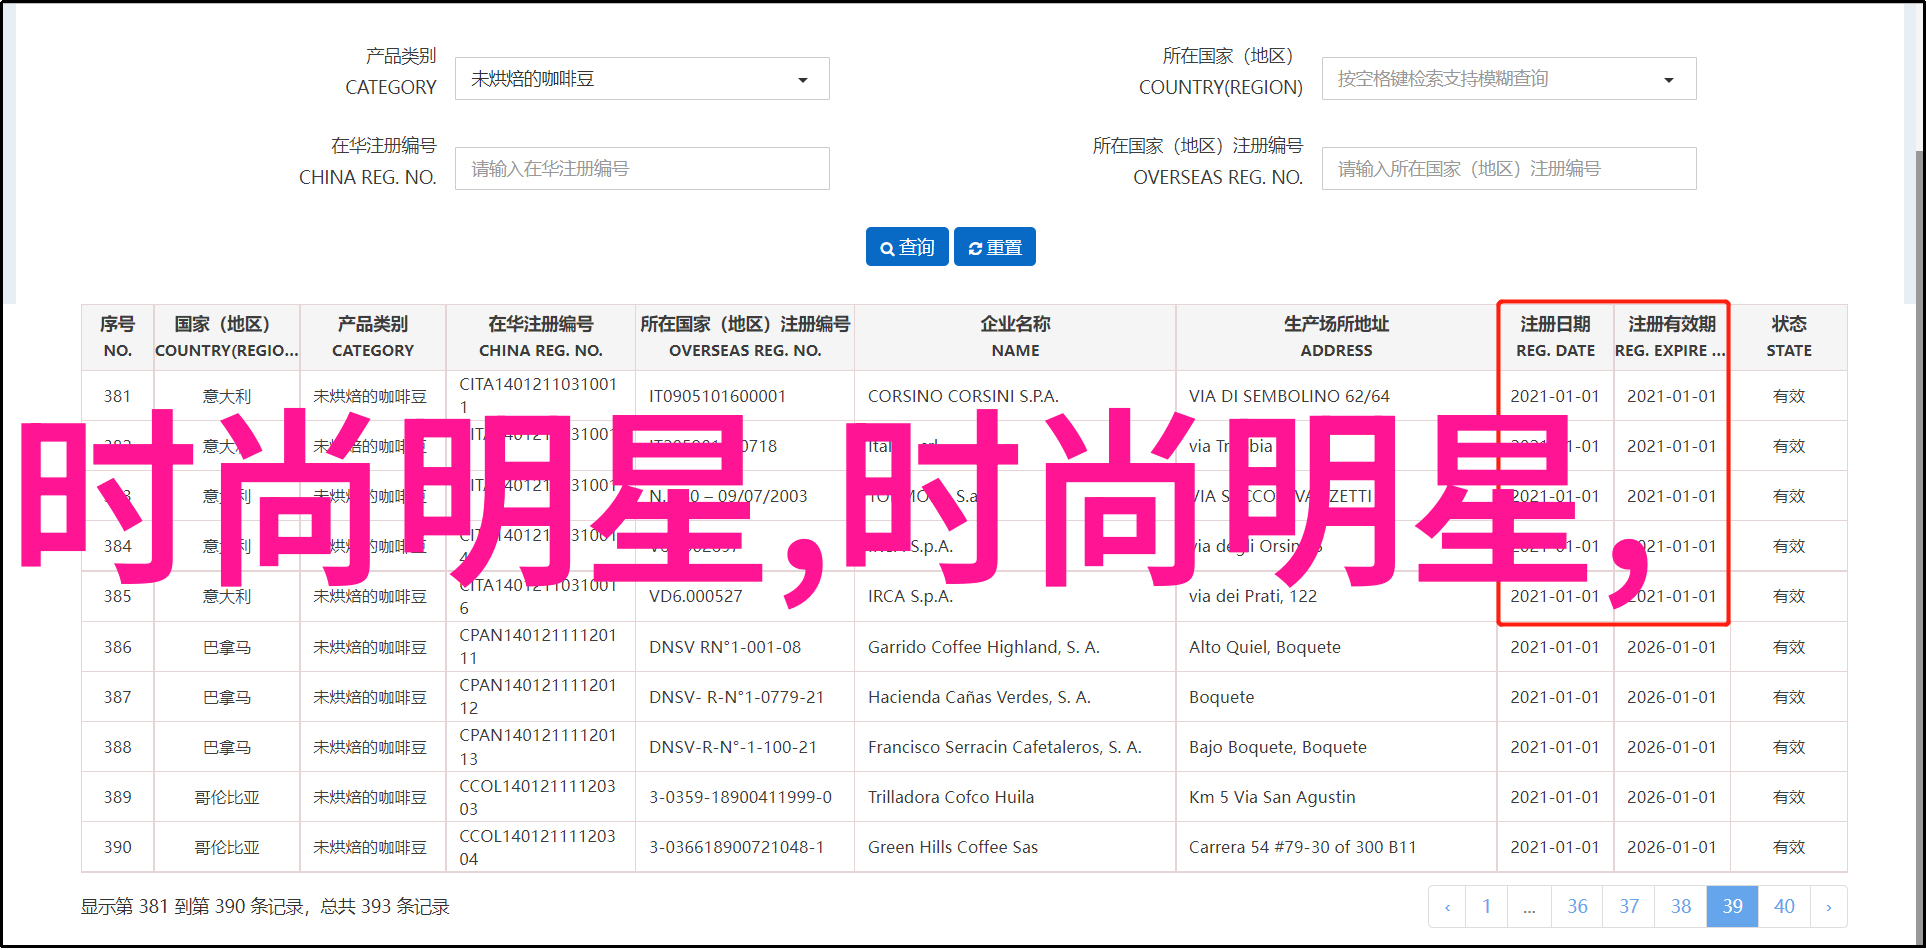
Task: Click the 生产场所地址 ADDRESS column header
Action: click(x=1336, y=337)
